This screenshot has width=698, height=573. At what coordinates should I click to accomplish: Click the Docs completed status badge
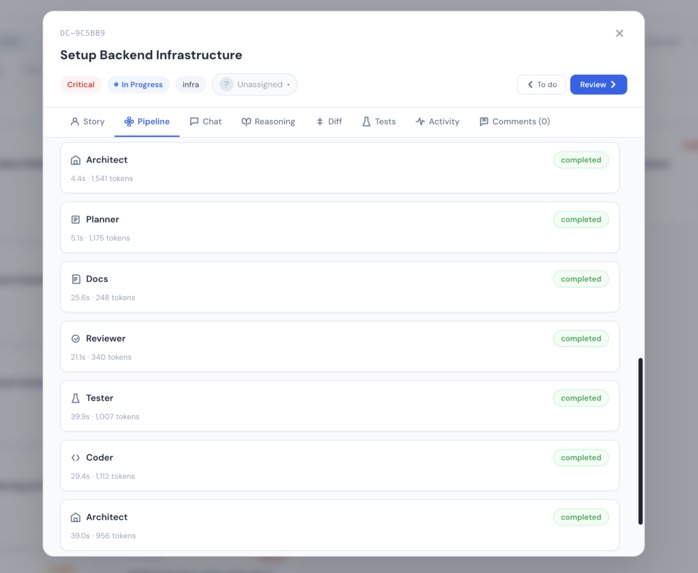coord(581,279)
